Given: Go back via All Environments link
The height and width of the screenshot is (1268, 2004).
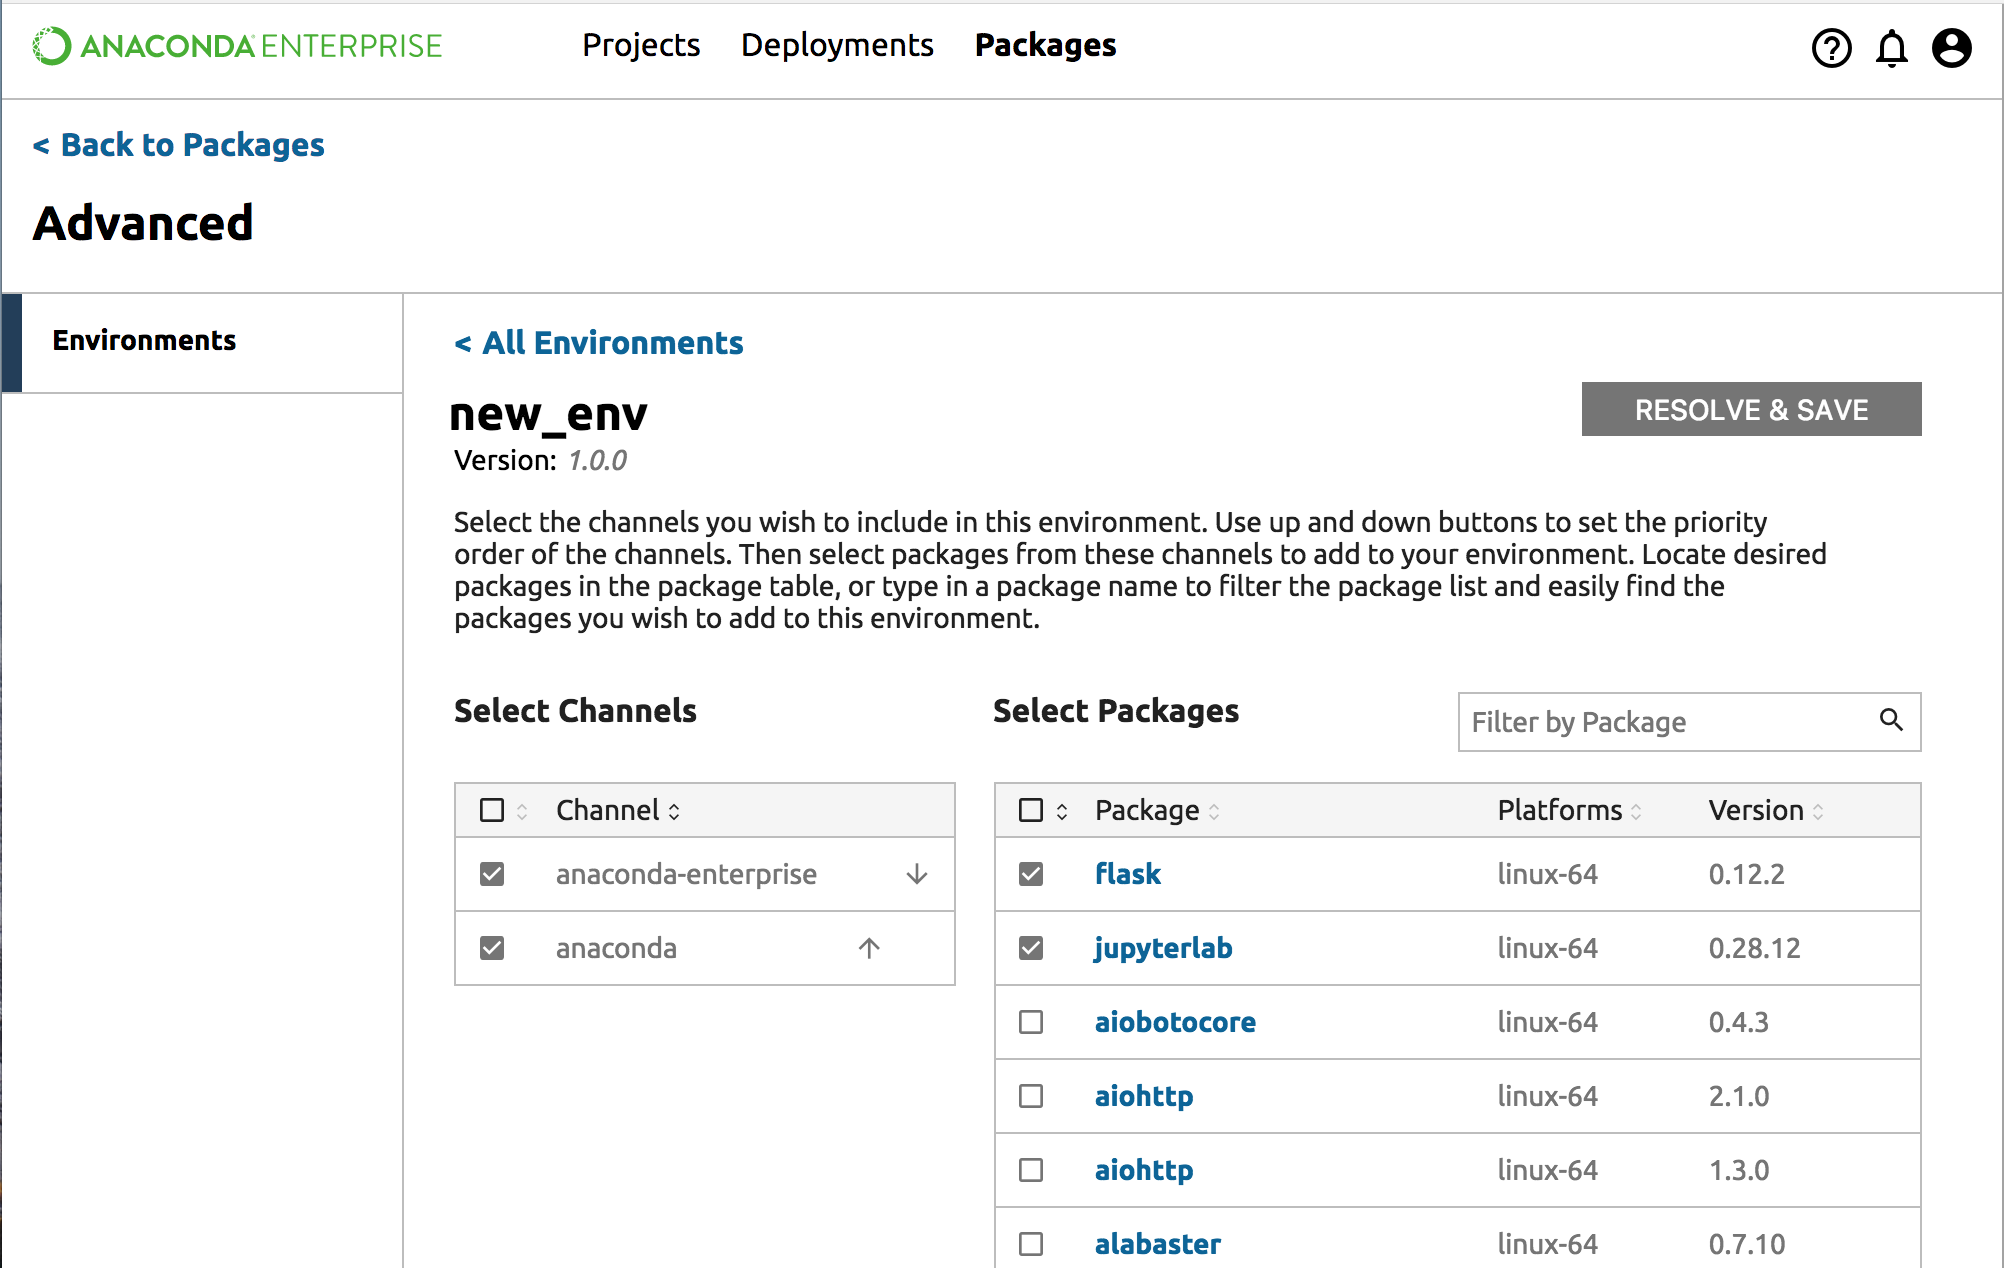Looking at the screenshot, I should click(599, 343).
